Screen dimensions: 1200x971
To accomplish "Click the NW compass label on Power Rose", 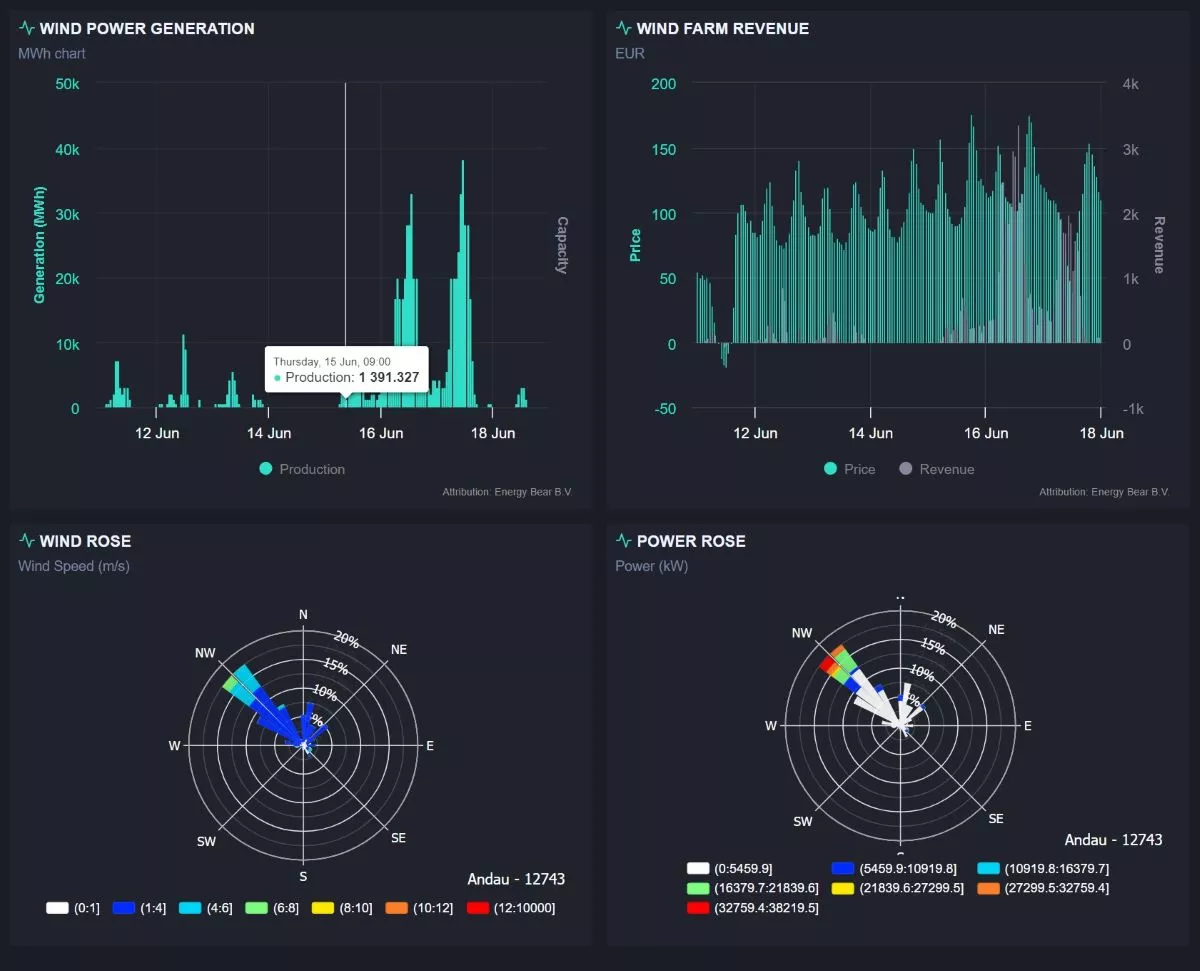I will (x=801, y=633).
